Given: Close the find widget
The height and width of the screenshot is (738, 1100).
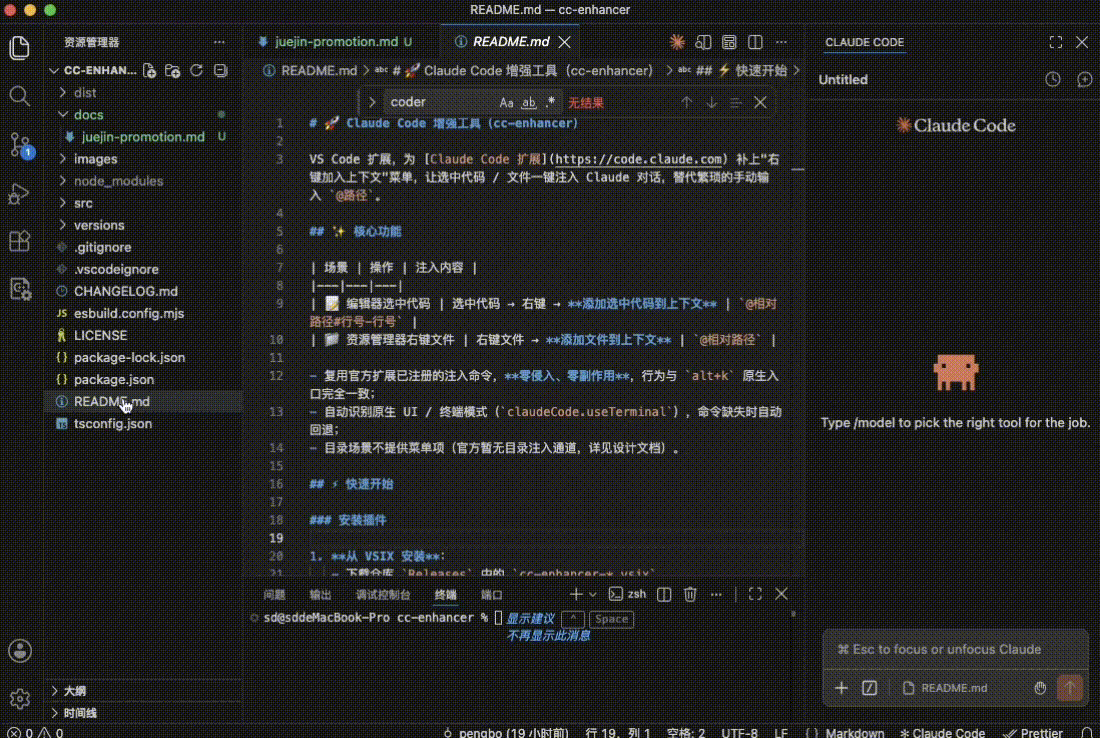Looking at the screenshot, I should click(760, 102).
